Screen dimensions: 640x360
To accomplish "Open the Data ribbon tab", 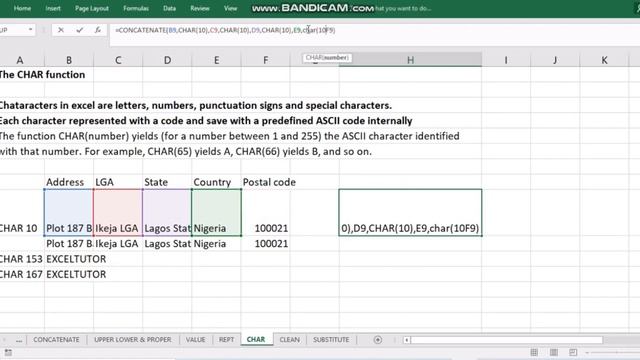I will [x=169, y=8].
